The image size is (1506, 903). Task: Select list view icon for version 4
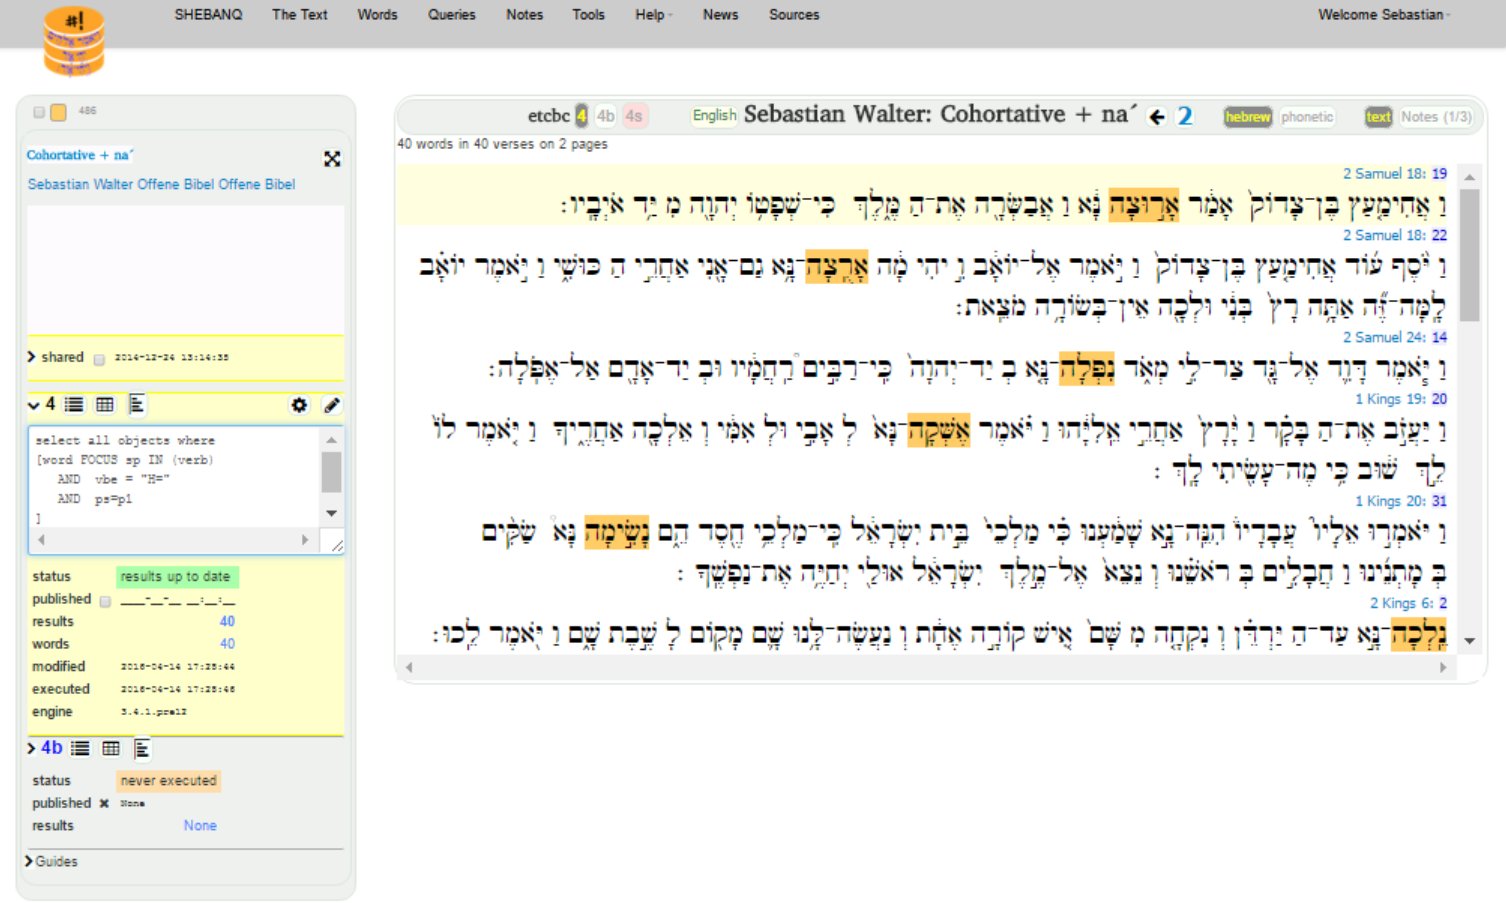pyautogui.click(x=74, y=405)
